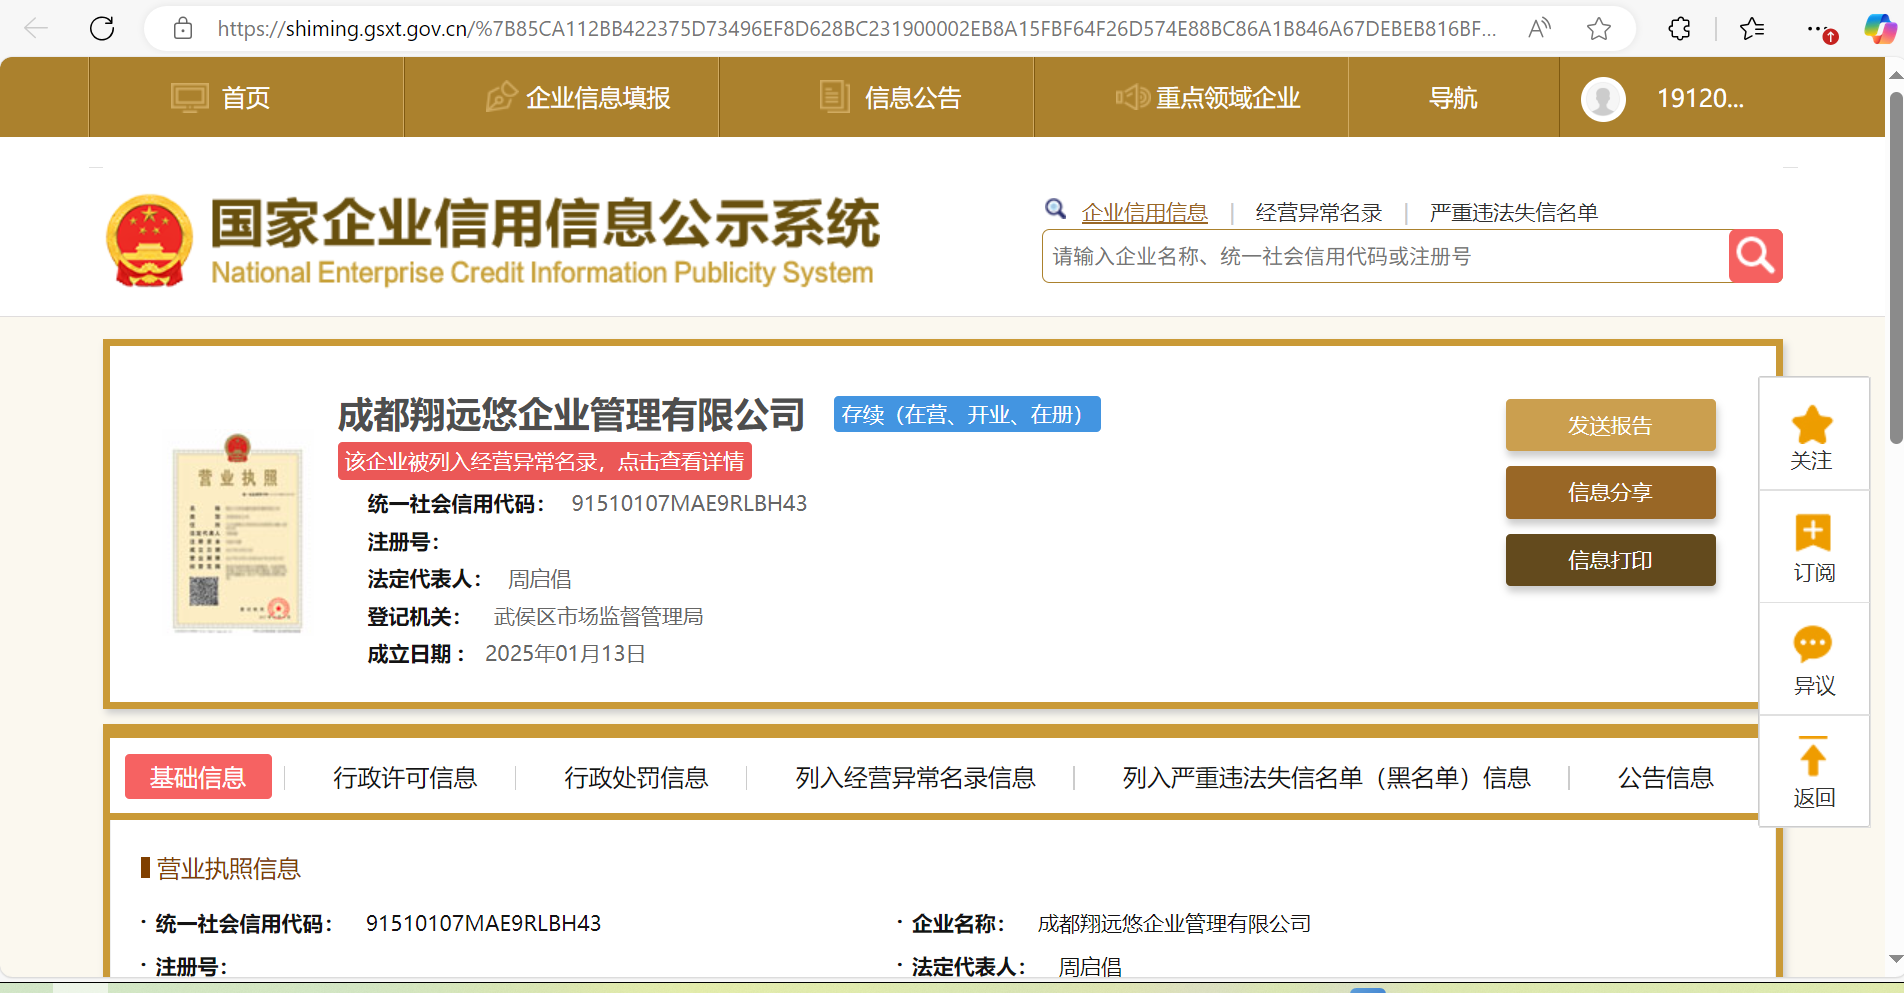Open browser extensions puzzle icon
1904x993 pixels.
[1679, 28]
